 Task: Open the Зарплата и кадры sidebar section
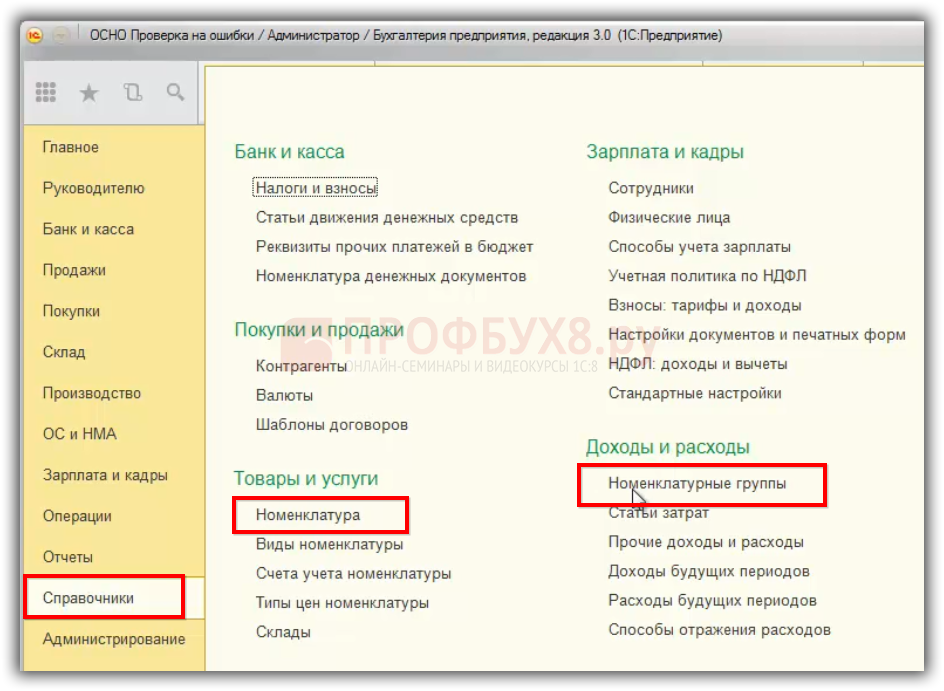104,475
